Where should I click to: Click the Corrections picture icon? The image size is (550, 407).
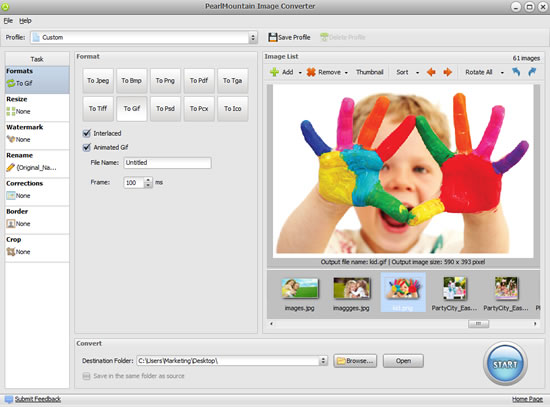point(11,196)
